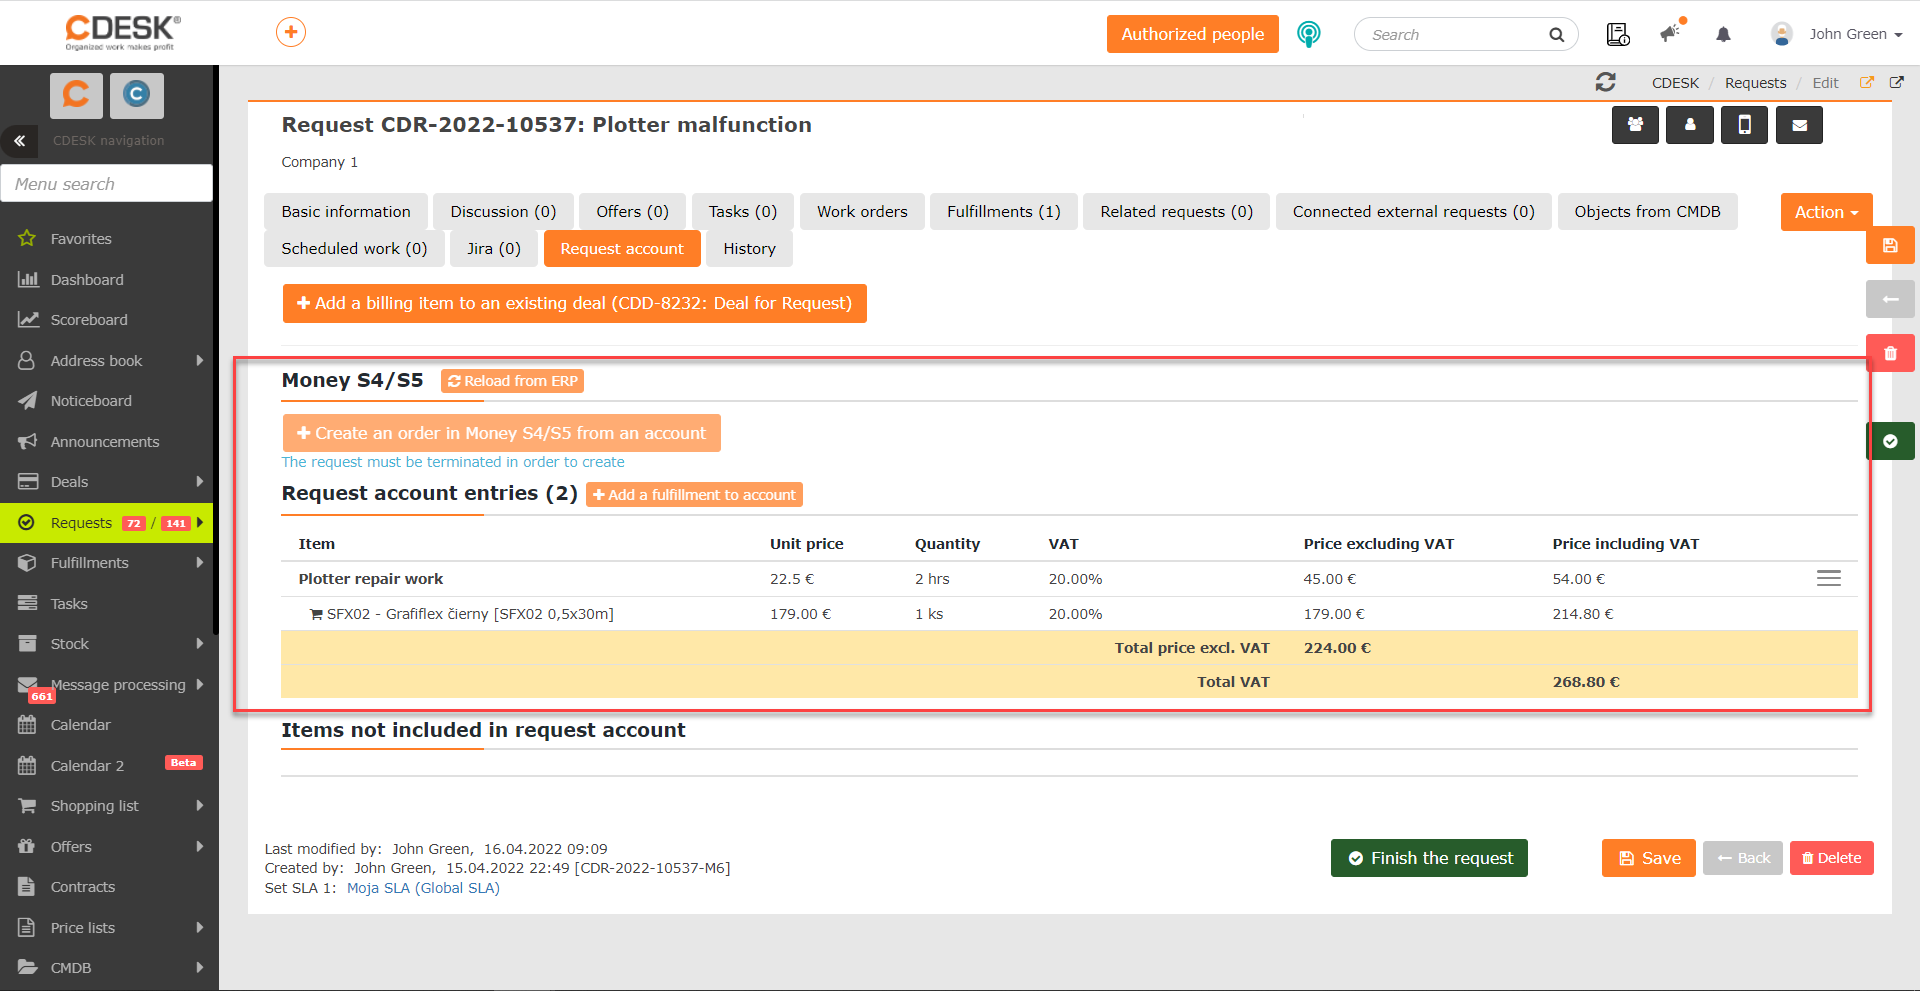
Task: Expand the Price lists submenu
Action: coord(200,927)
